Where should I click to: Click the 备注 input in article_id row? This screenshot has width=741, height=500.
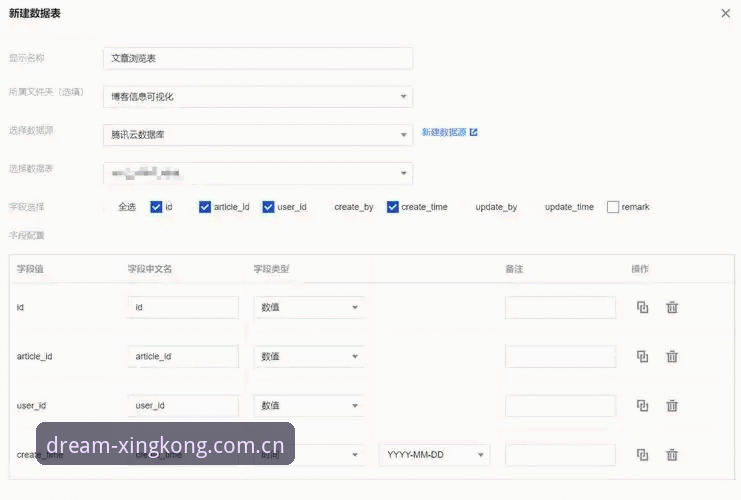pos(560,356)
